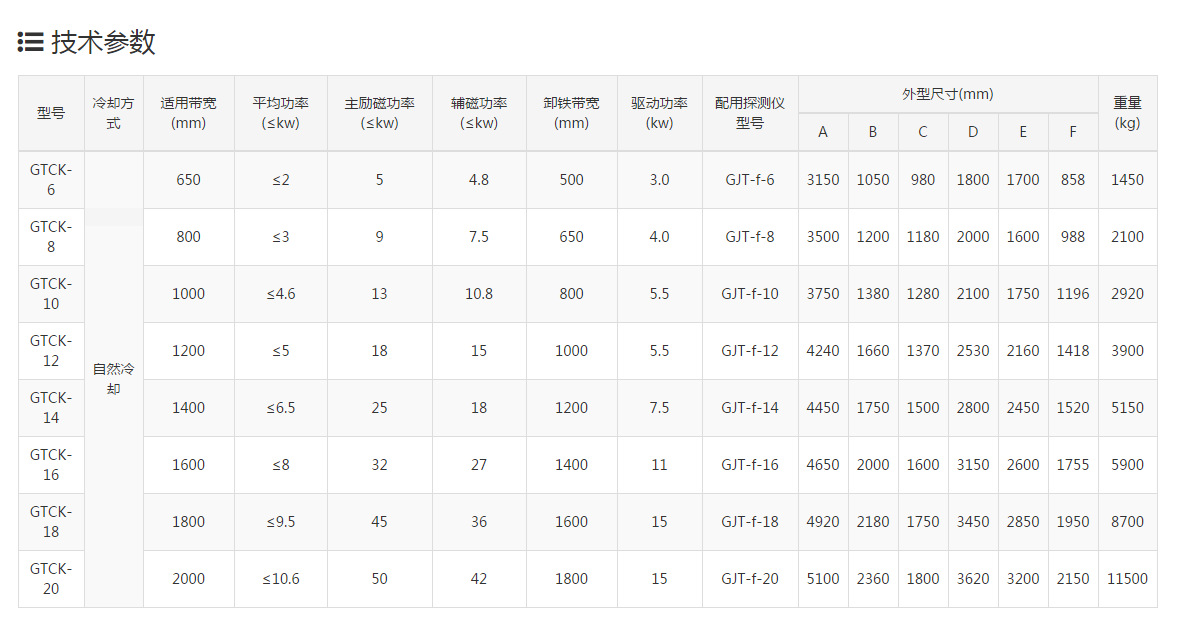The image size is (1191, 637).
Task: Click the GTCK-6 model cell
Action: 51,180
